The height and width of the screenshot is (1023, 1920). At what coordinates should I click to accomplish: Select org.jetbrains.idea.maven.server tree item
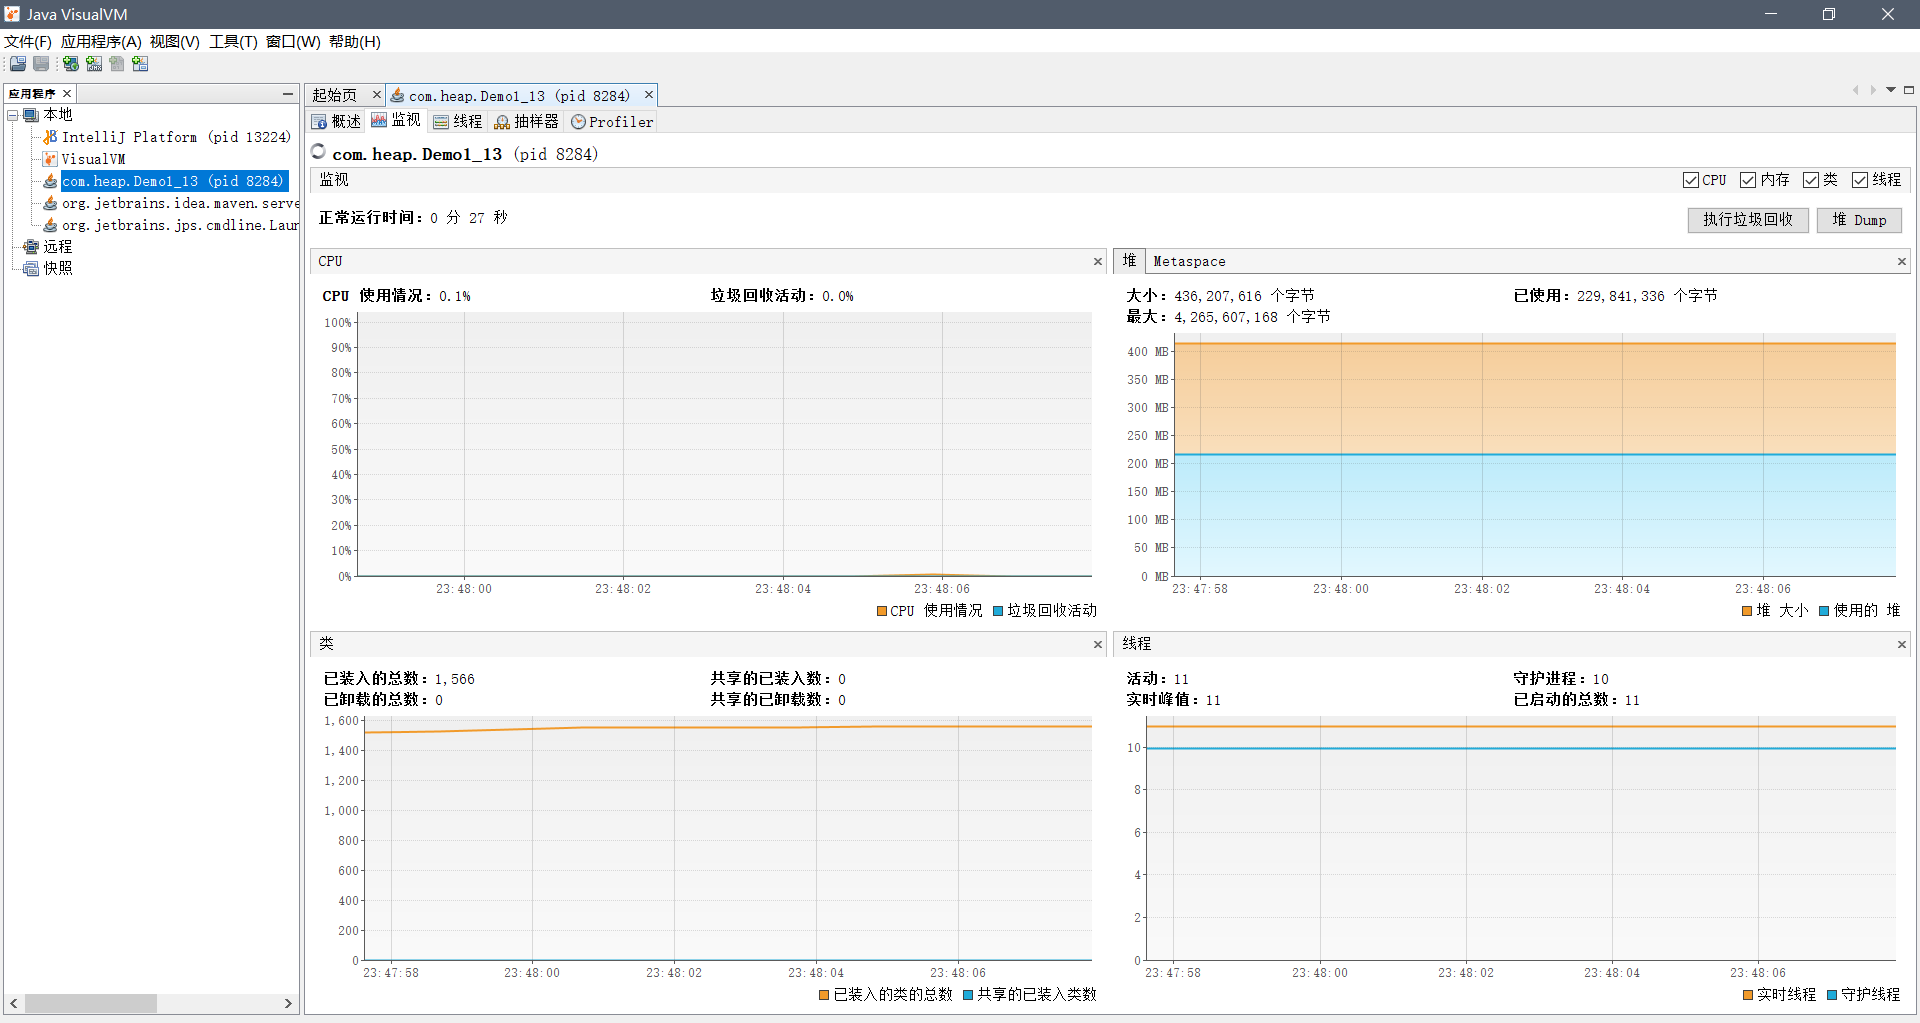tap(180, 203)
